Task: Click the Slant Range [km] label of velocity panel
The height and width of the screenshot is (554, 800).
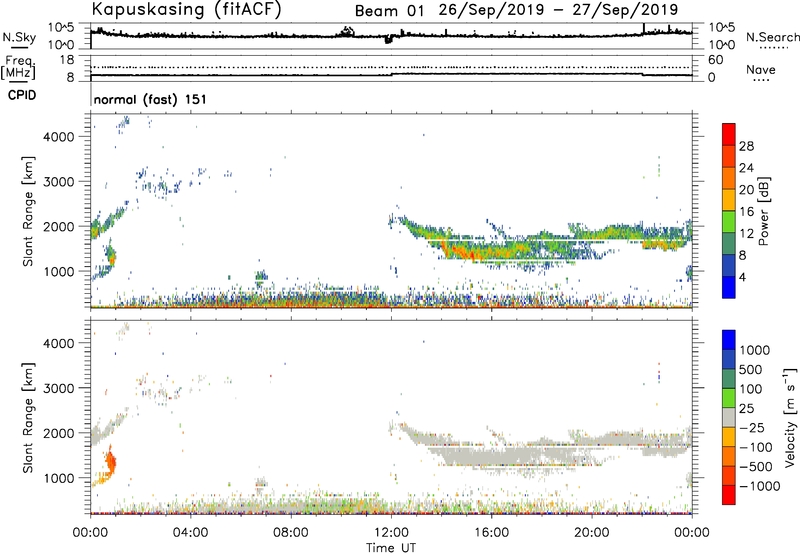Action: pos(28,418)
